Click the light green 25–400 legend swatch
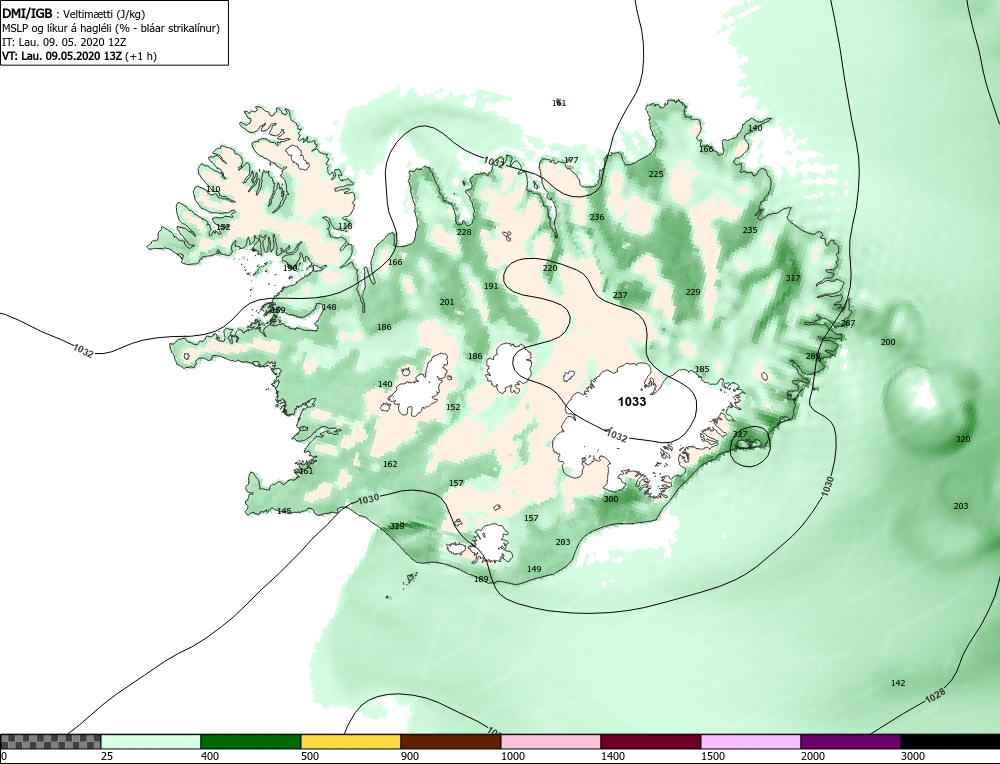 tap(151, 742)
